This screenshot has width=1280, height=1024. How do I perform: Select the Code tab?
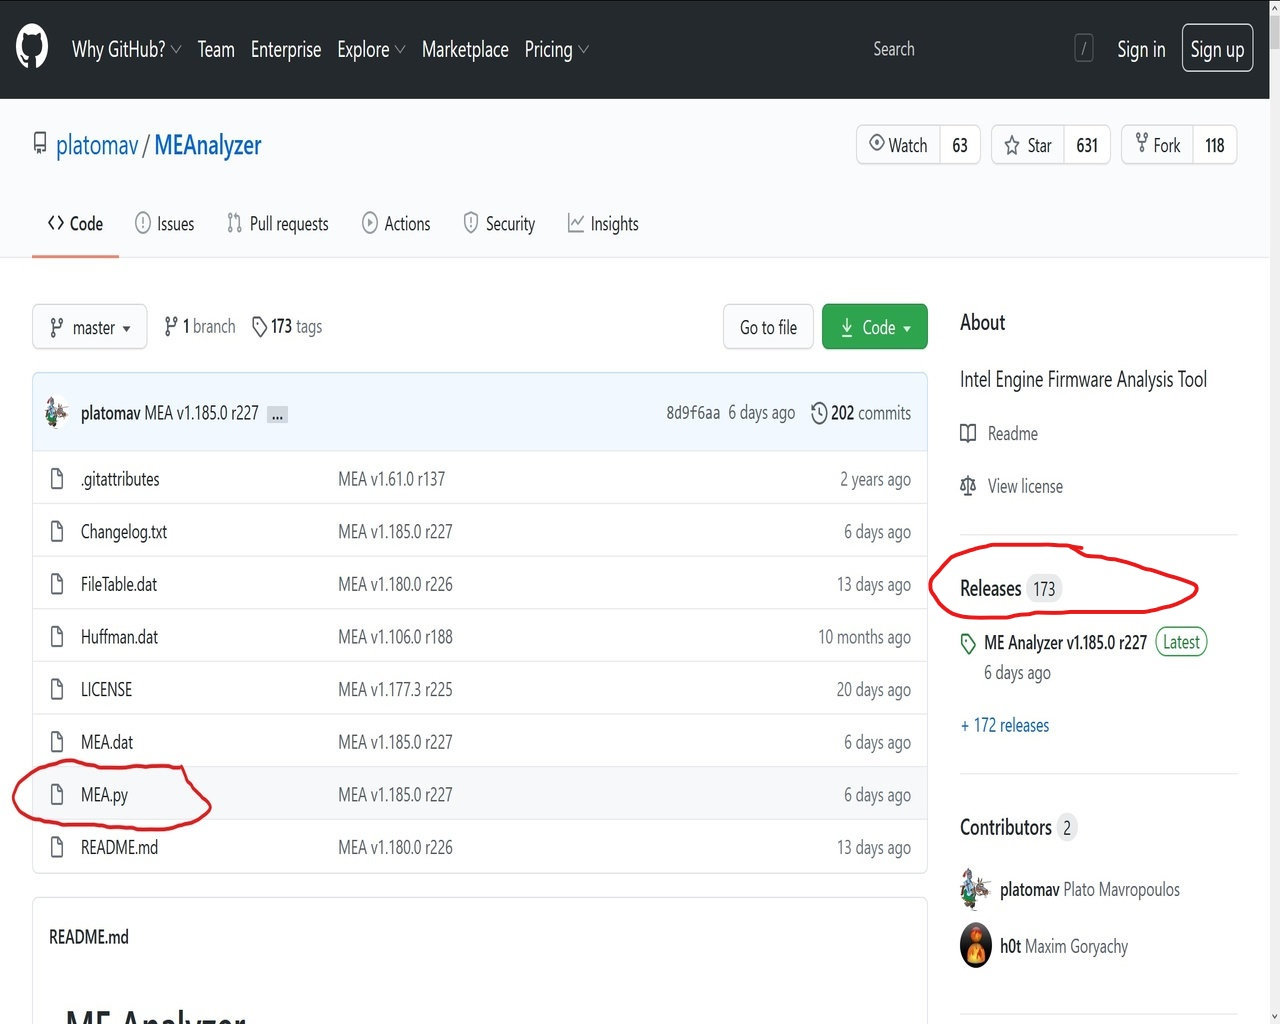click(75, 224)
